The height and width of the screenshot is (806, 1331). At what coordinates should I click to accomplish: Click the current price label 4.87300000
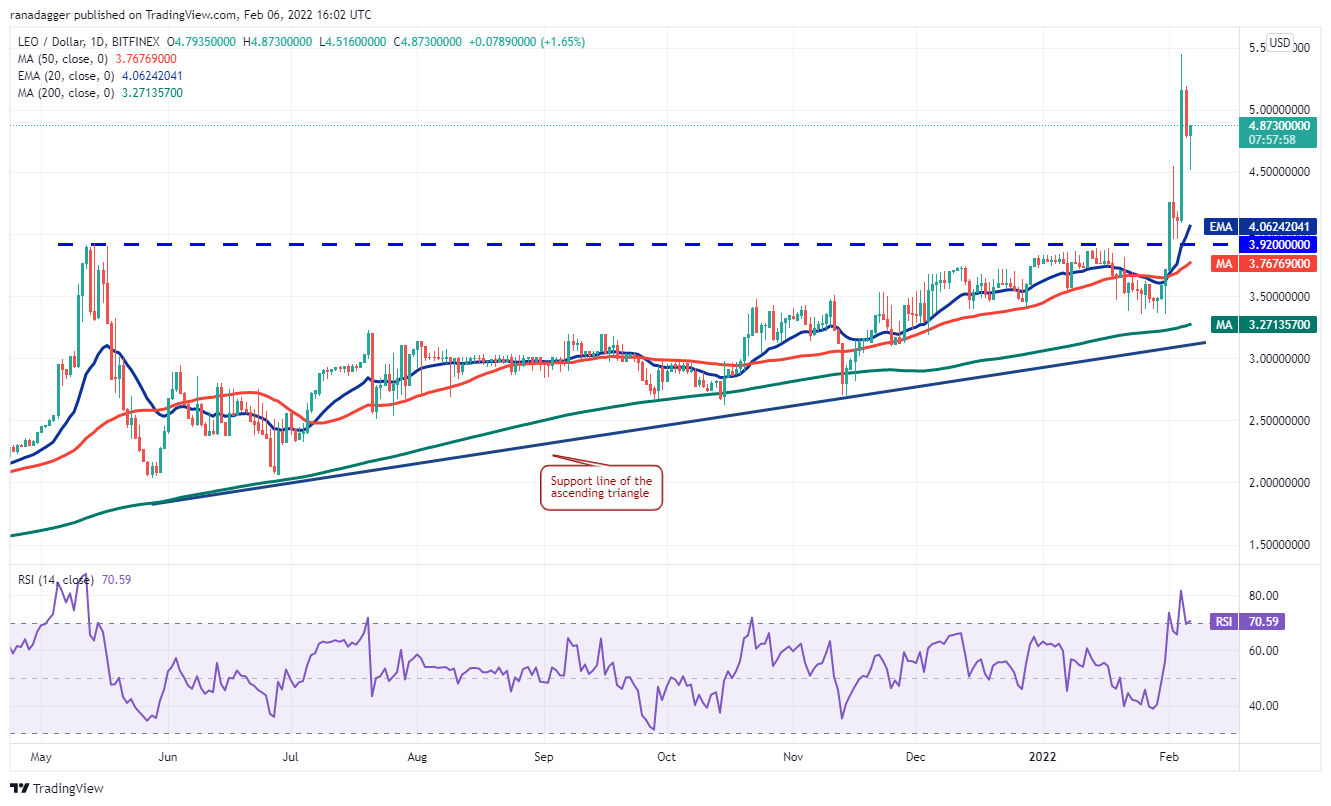[1280, 126]
